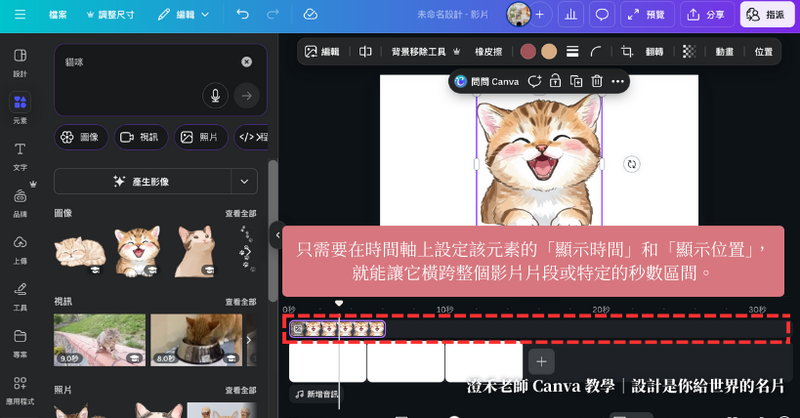Open 文字 text panel
Viewport: 800px width, 418px height.
pyautogui.click(x=20, y=156)
